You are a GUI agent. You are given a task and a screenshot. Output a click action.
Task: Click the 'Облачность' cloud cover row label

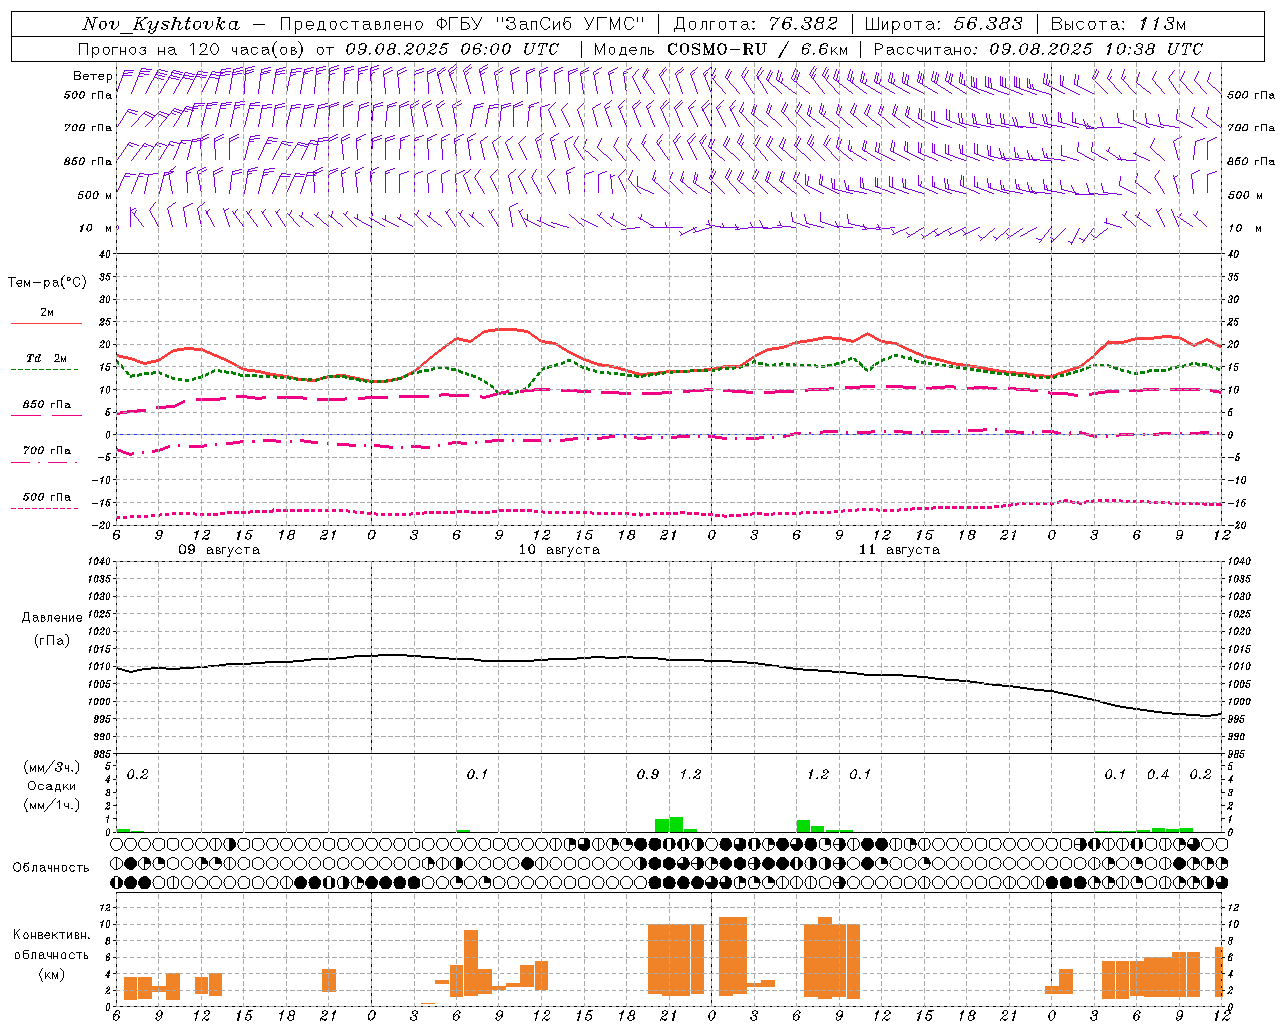(51, 867)
